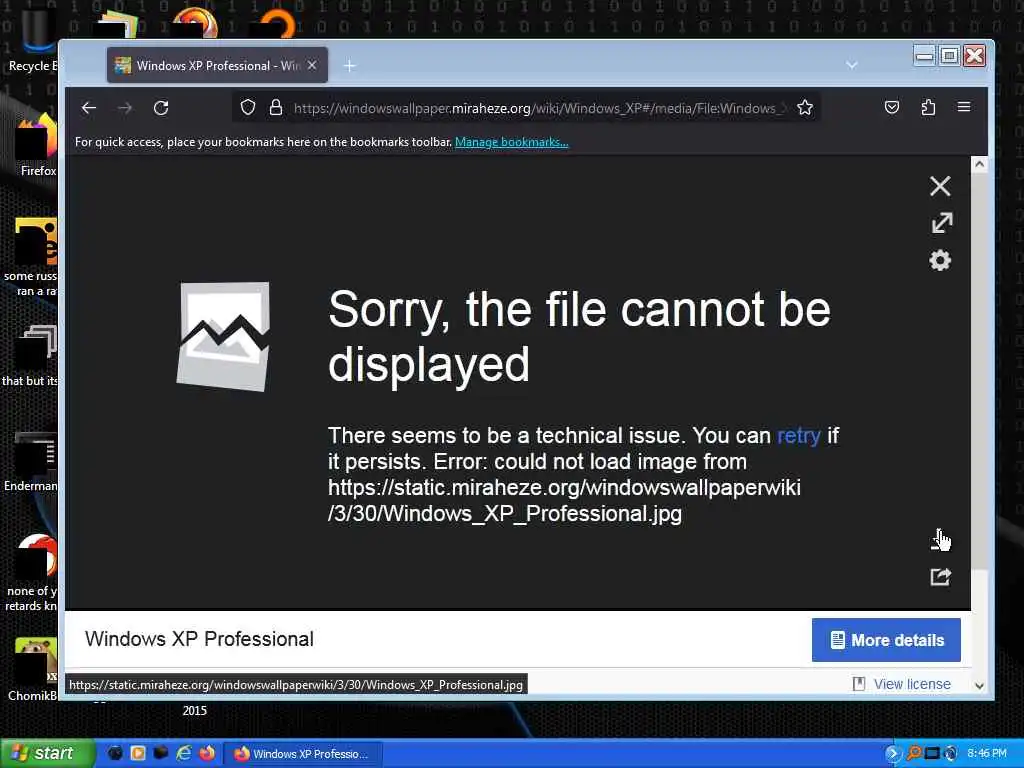The image size is (1024, 768).
Task: Click the 'Sorry, the file cannot be displayed' heading
Action: click(x=579, y=336)
